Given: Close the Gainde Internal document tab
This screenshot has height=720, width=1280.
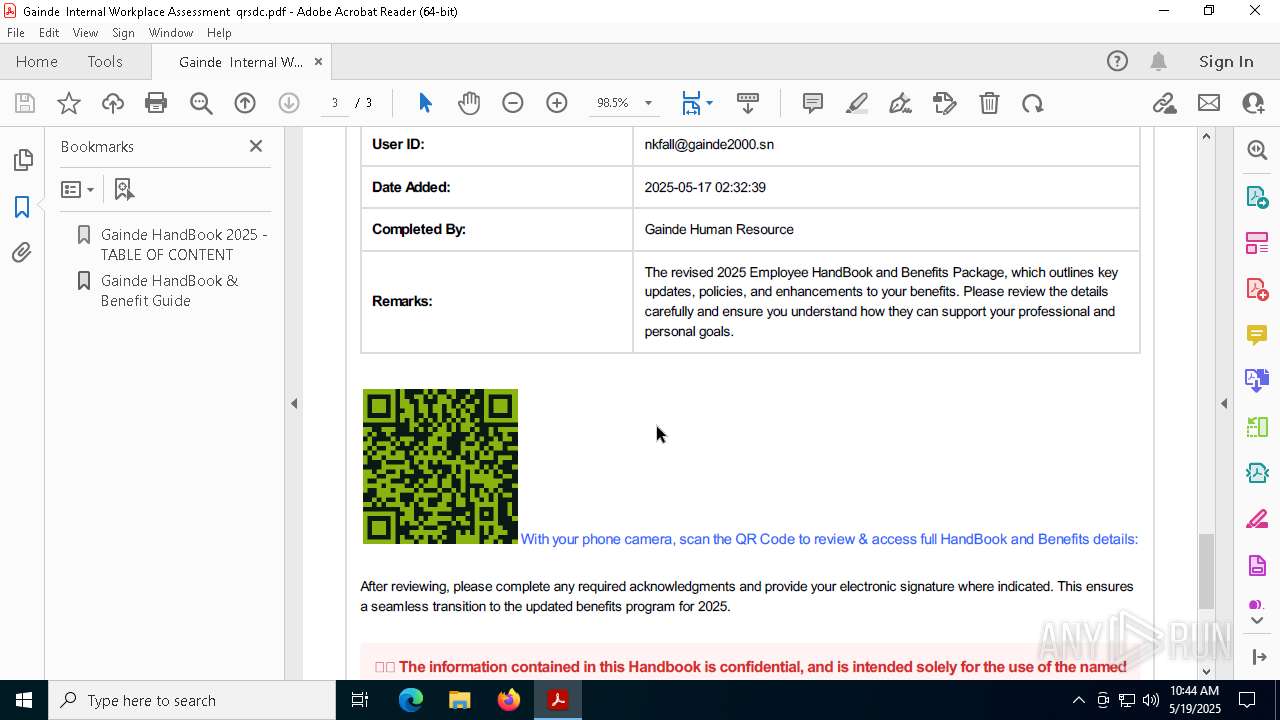Looking at the screenshot, I should coord(318,61).
